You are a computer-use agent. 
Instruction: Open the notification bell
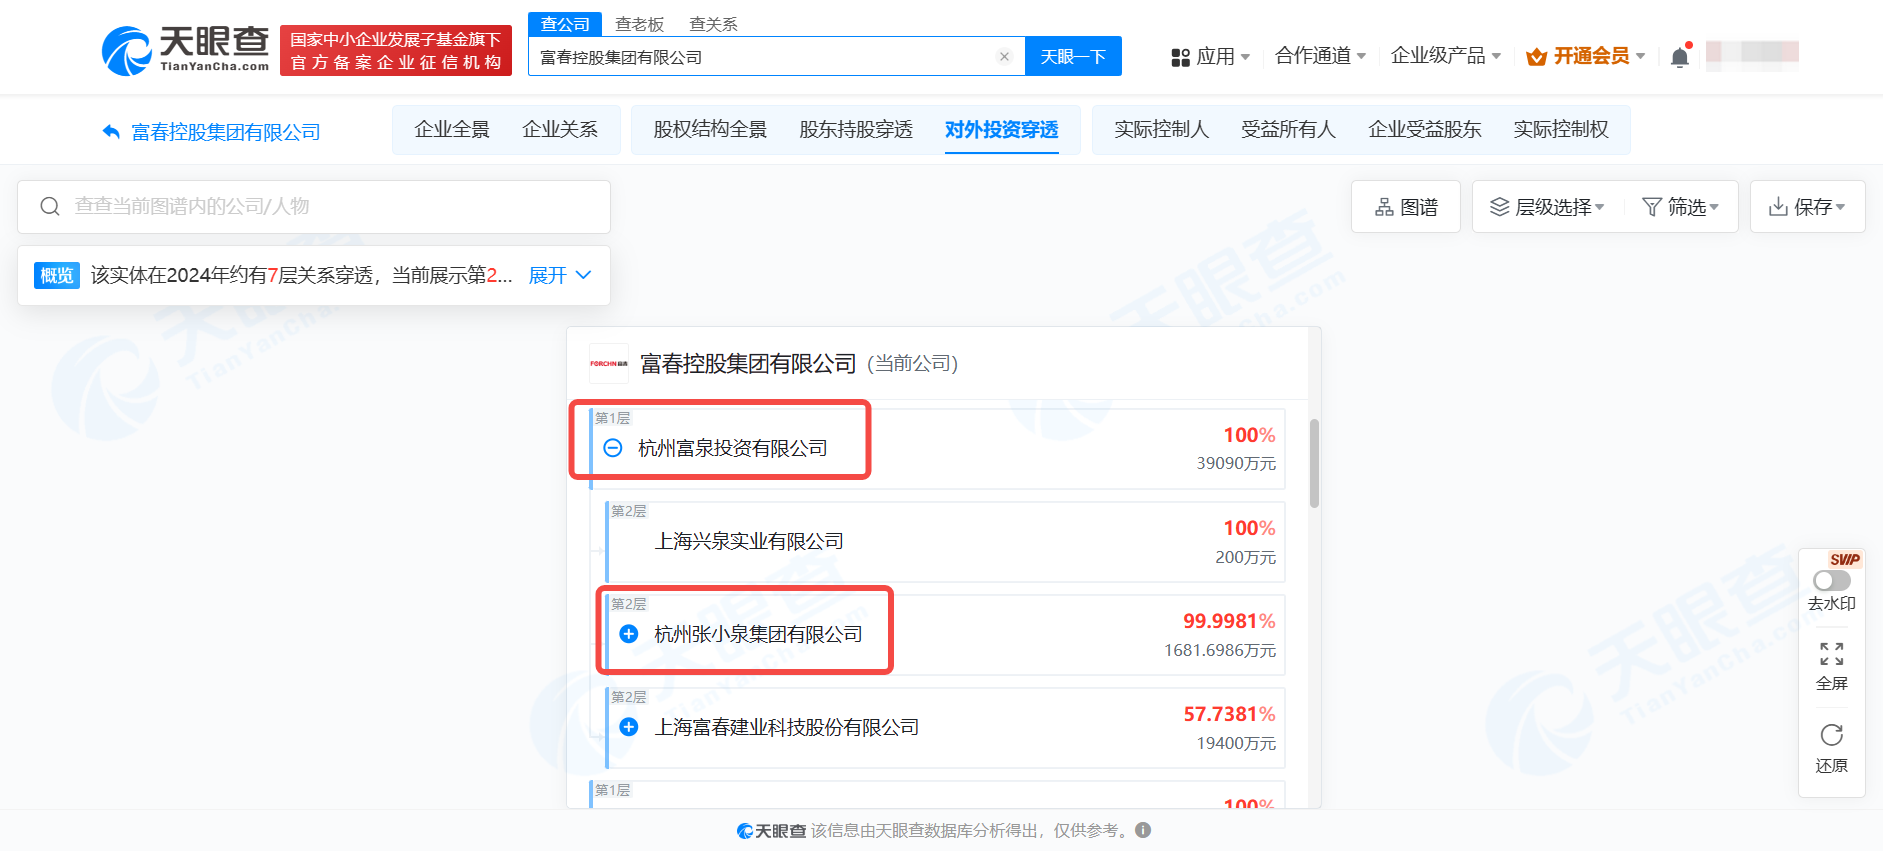tap(1680, 57)
